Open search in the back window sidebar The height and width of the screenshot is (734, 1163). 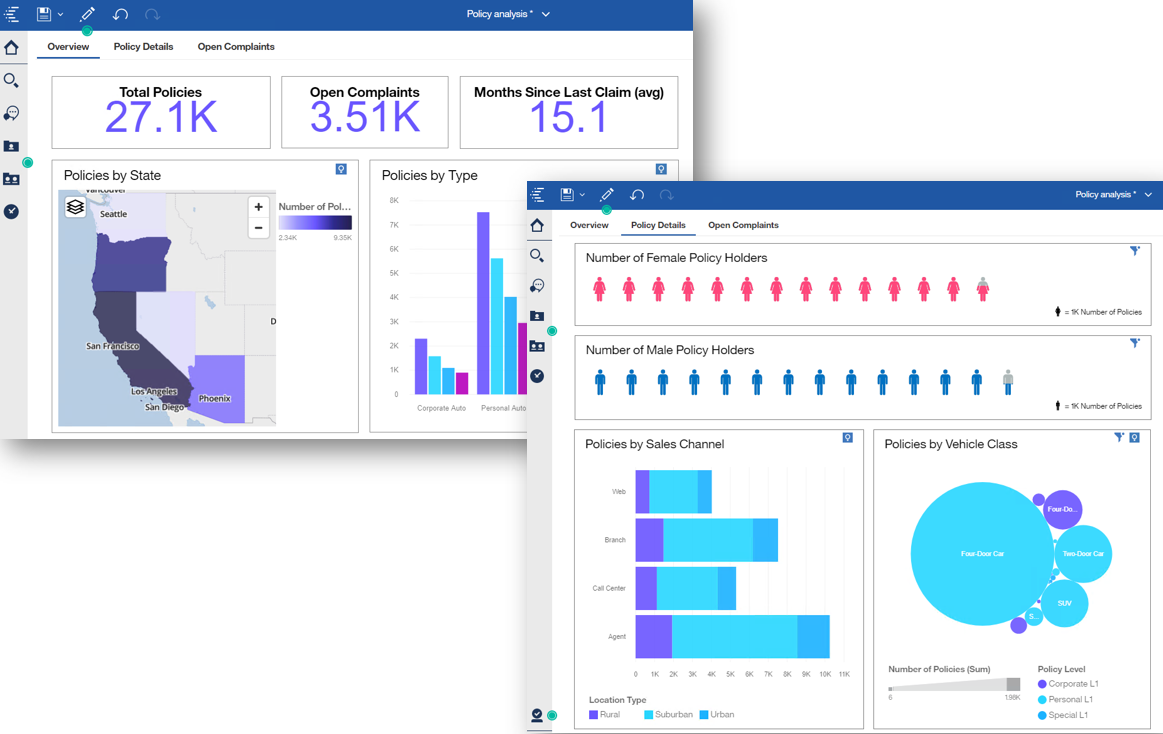point(11,80)
